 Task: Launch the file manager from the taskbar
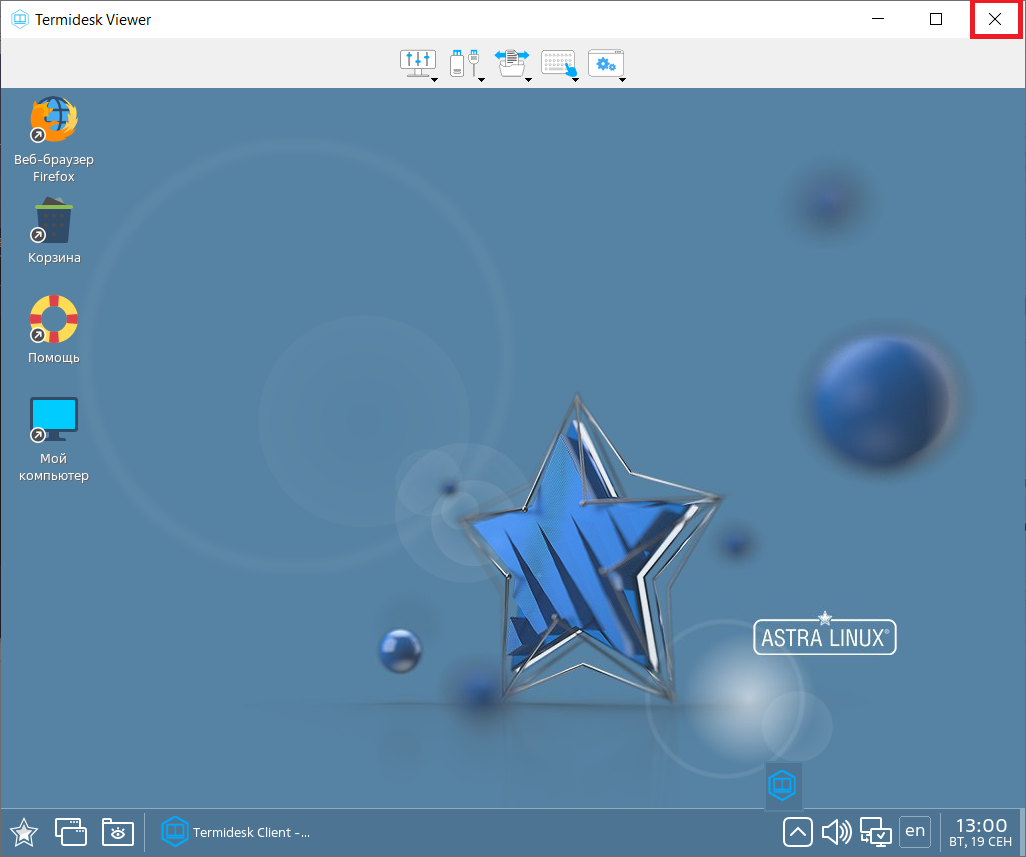point(118,831)
